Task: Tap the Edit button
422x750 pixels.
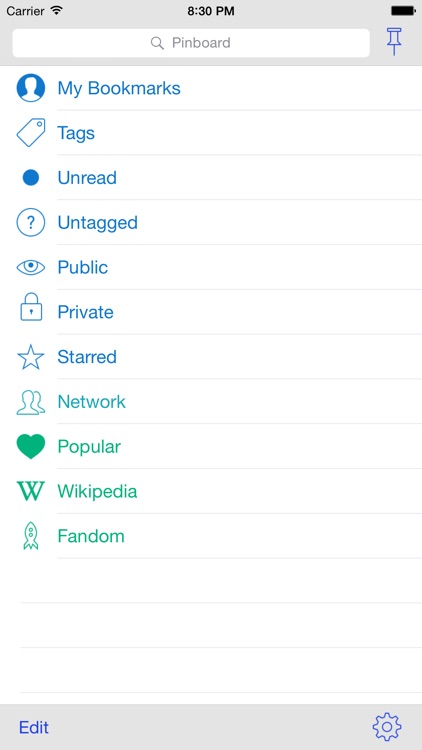Action: (34, 728)
